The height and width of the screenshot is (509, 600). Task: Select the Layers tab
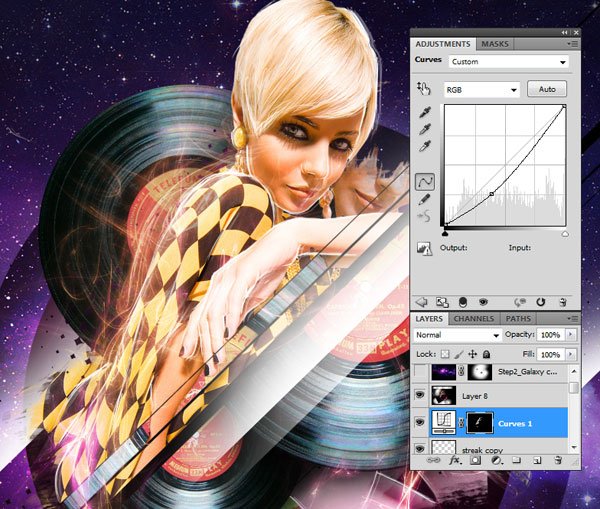tap(429, 318)
